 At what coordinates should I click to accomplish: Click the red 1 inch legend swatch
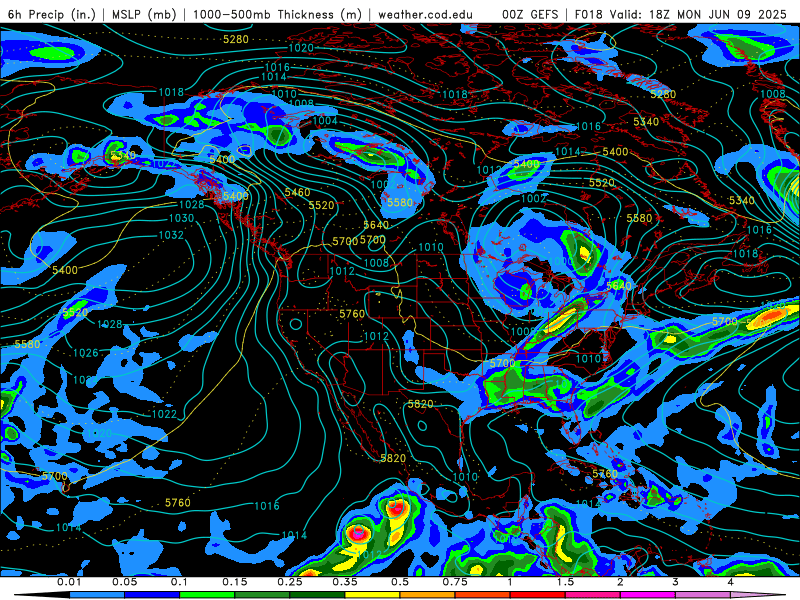click(x=538, y=595)
